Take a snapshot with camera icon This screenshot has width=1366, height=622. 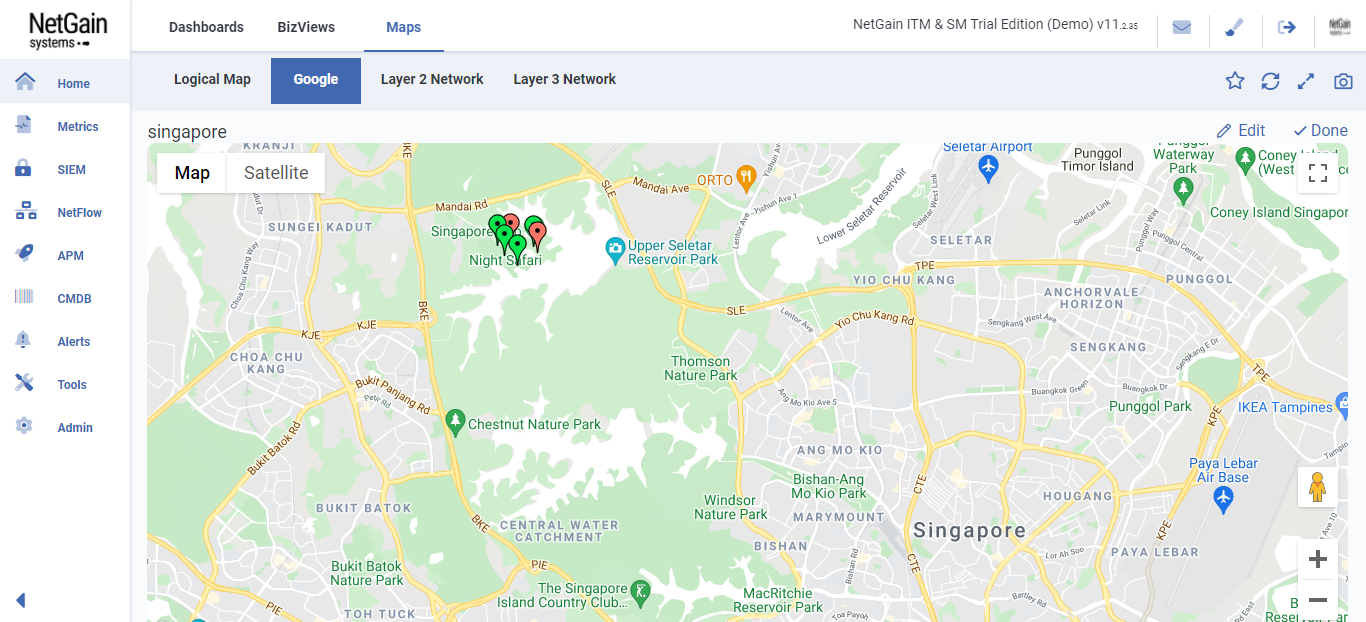click(x=1343, y=81)
